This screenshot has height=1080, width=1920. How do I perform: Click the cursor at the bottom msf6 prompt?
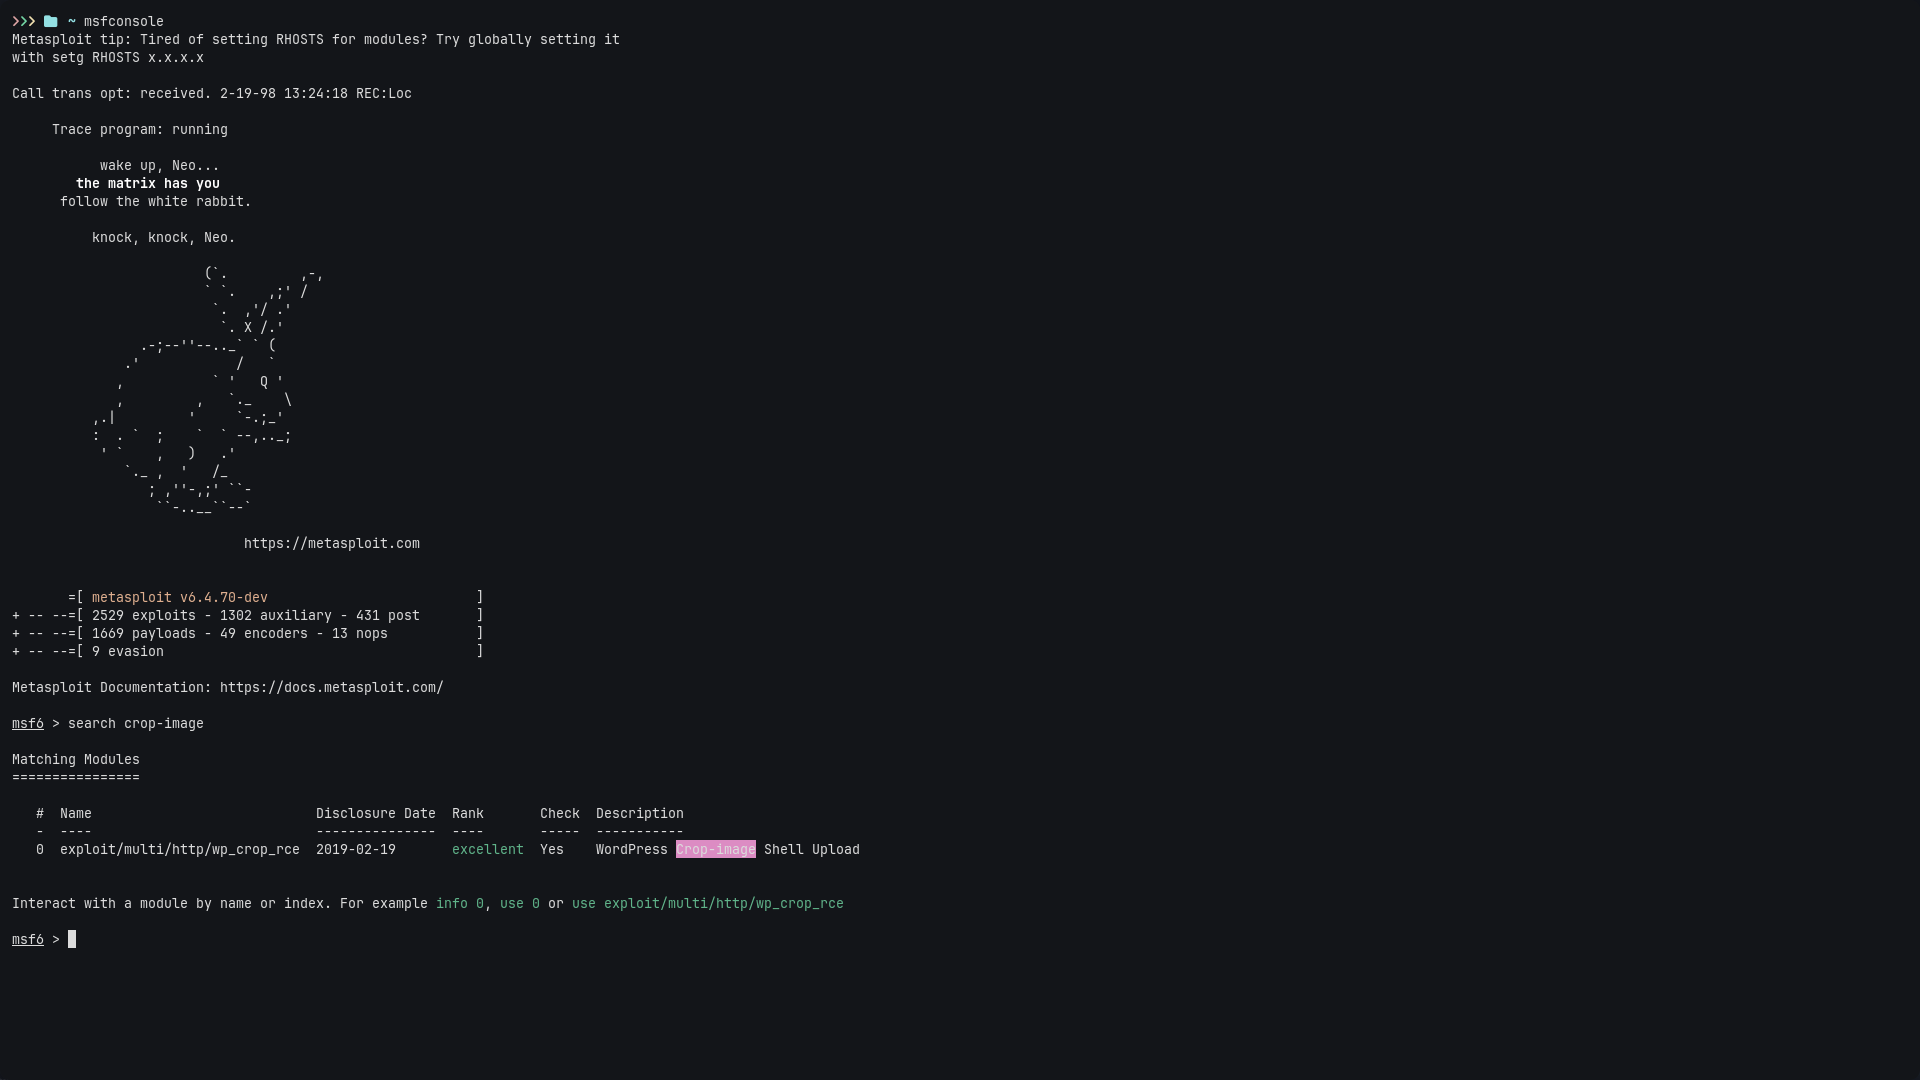point(72,940)
